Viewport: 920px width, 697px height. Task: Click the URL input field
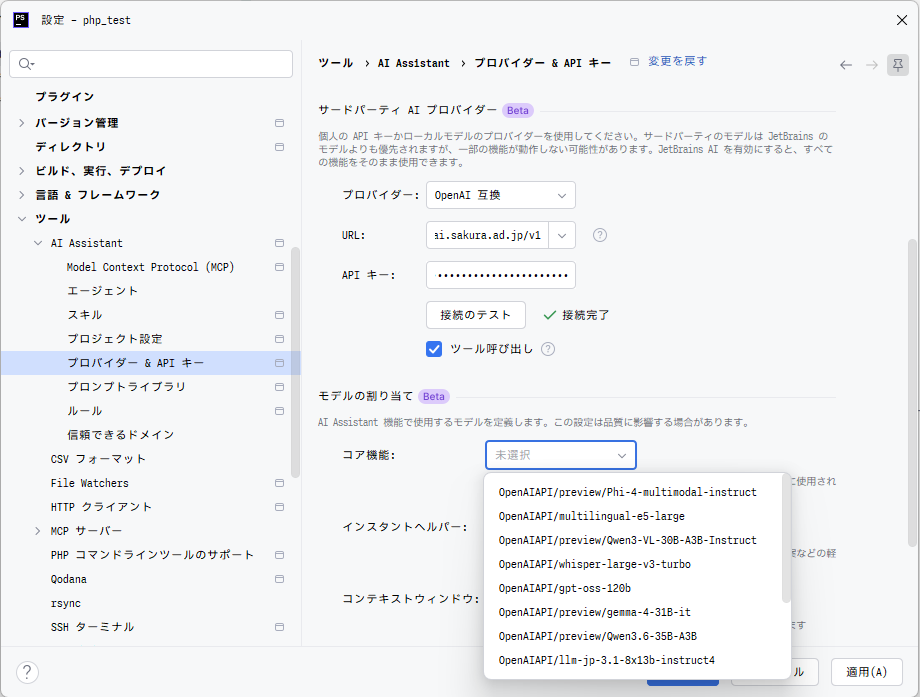click(x=488, y=235)
